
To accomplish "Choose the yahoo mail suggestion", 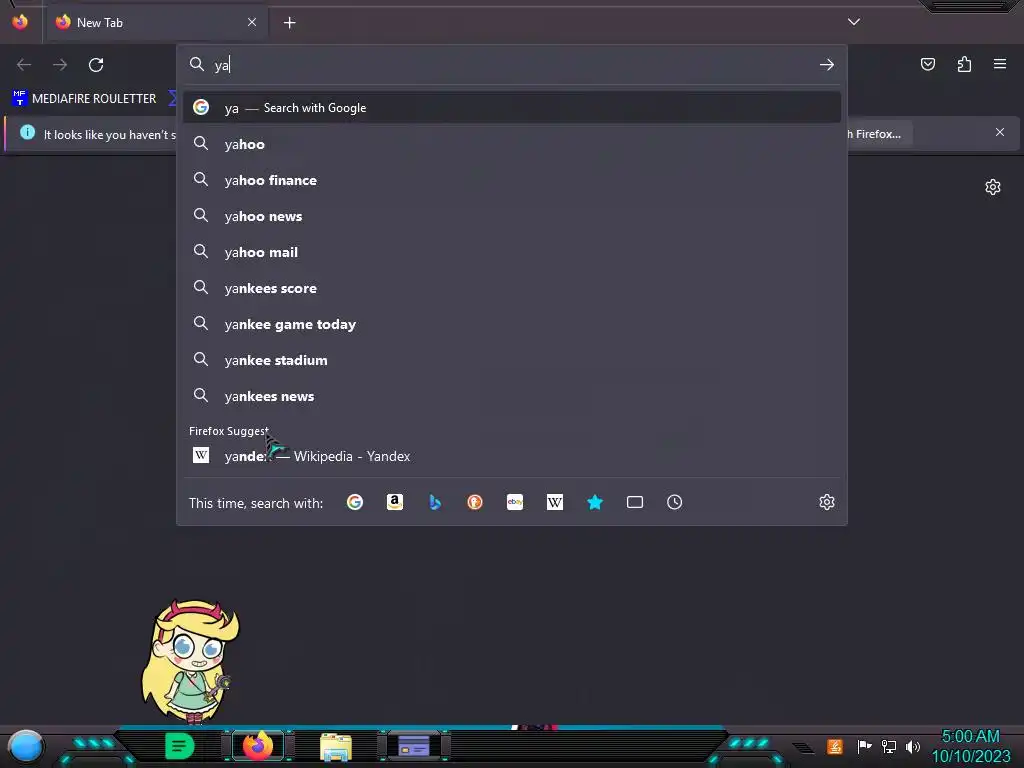I will (512, 252).
